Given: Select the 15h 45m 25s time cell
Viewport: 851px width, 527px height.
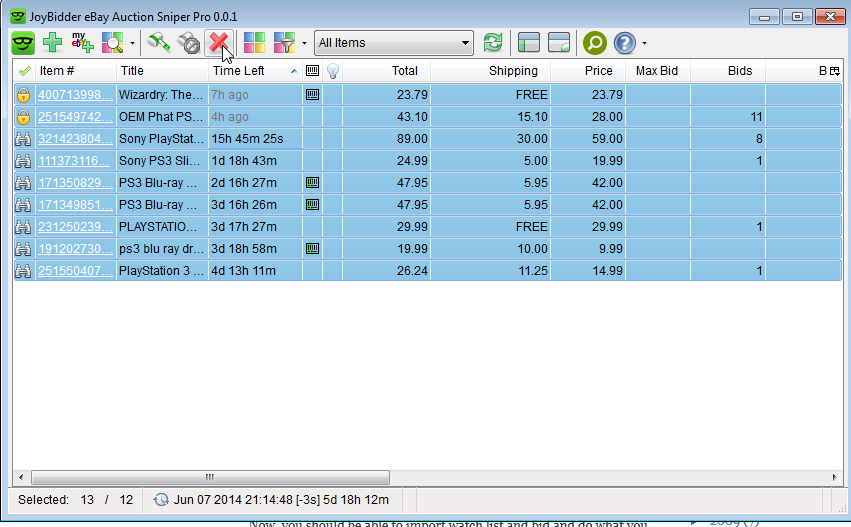Looking at the screenshot, I should 255,139.
